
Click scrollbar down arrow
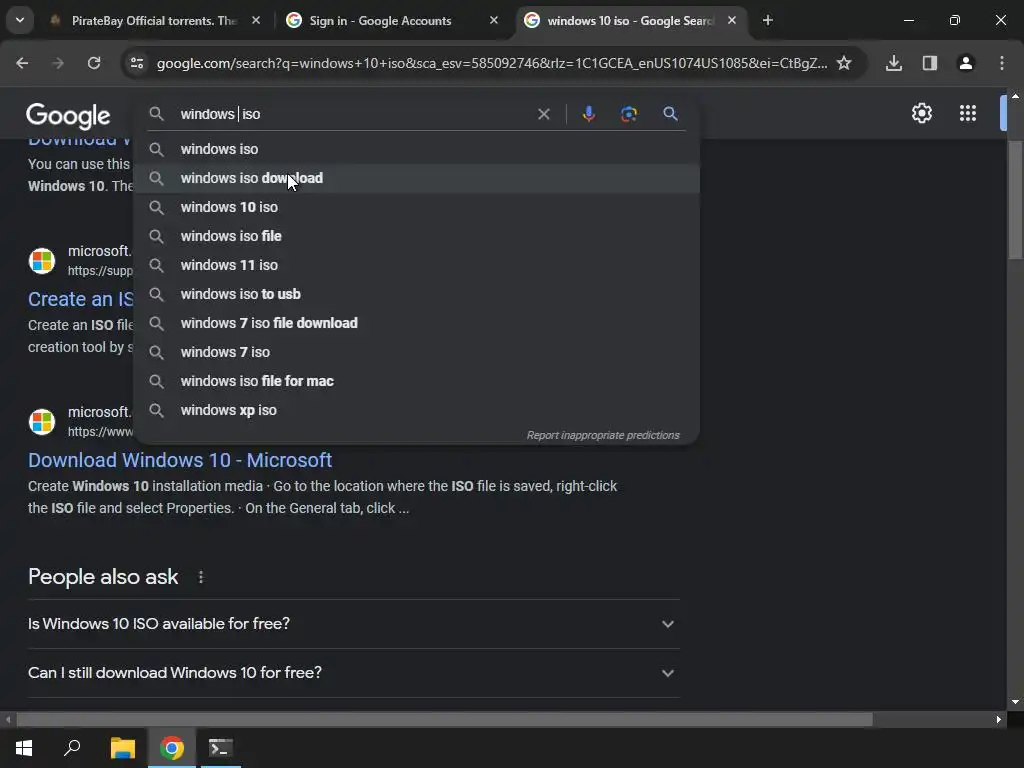(x=1015, y=703)
